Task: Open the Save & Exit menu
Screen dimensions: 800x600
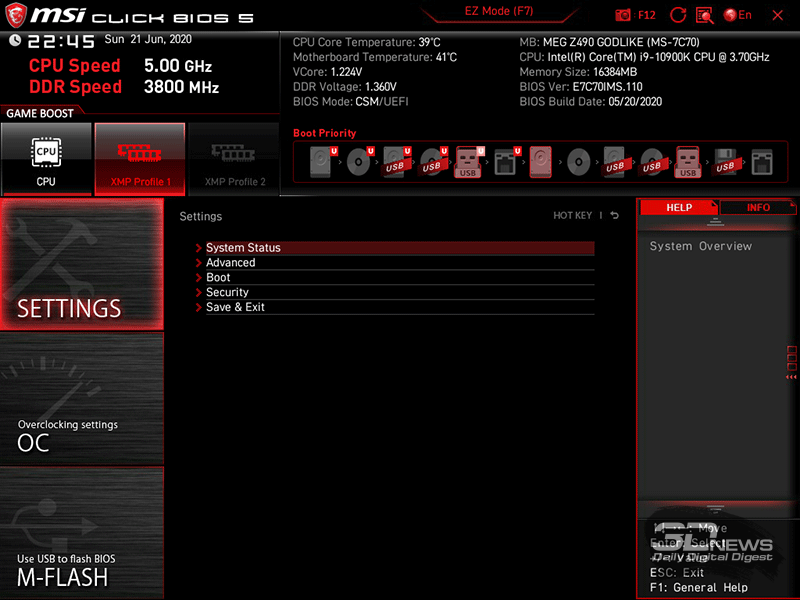Action: (400, 307)
